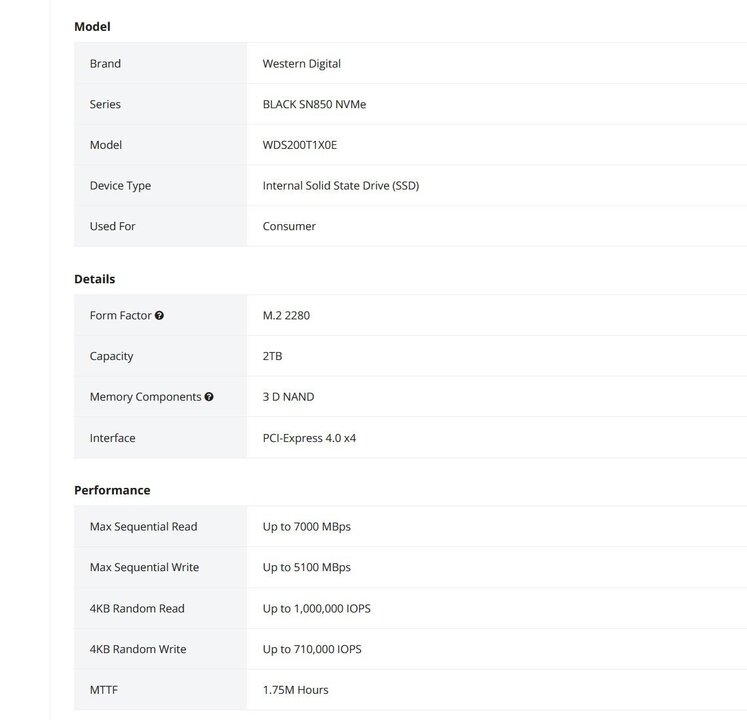Image resolution: width=747 pixels, height=720 pixels.
Task: Click the PCI-Express 4.0 x4 interface value
Action: coord(309,438)
